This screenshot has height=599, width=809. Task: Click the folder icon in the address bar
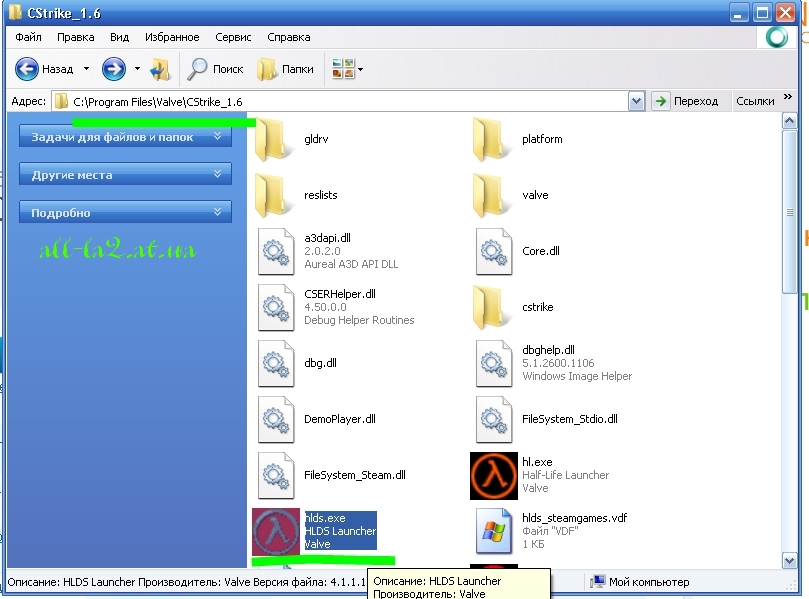(x=61, y=101)
